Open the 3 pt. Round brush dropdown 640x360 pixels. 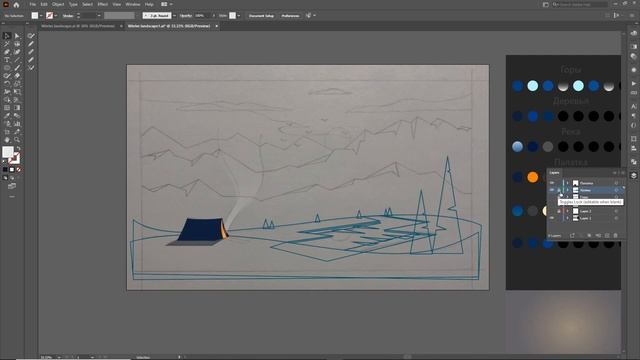[174, 16]
